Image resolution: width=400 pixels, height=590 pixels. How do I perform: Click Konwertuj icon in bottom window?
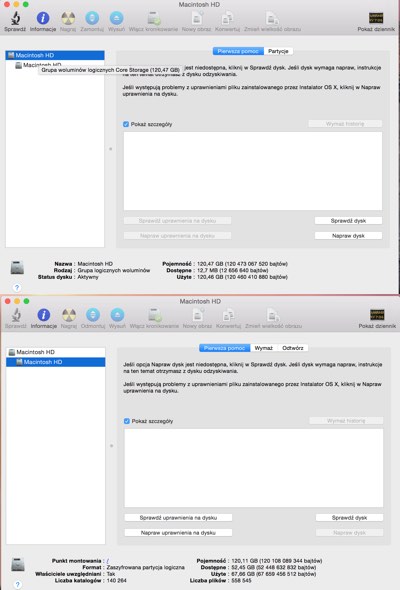(228, 315)
